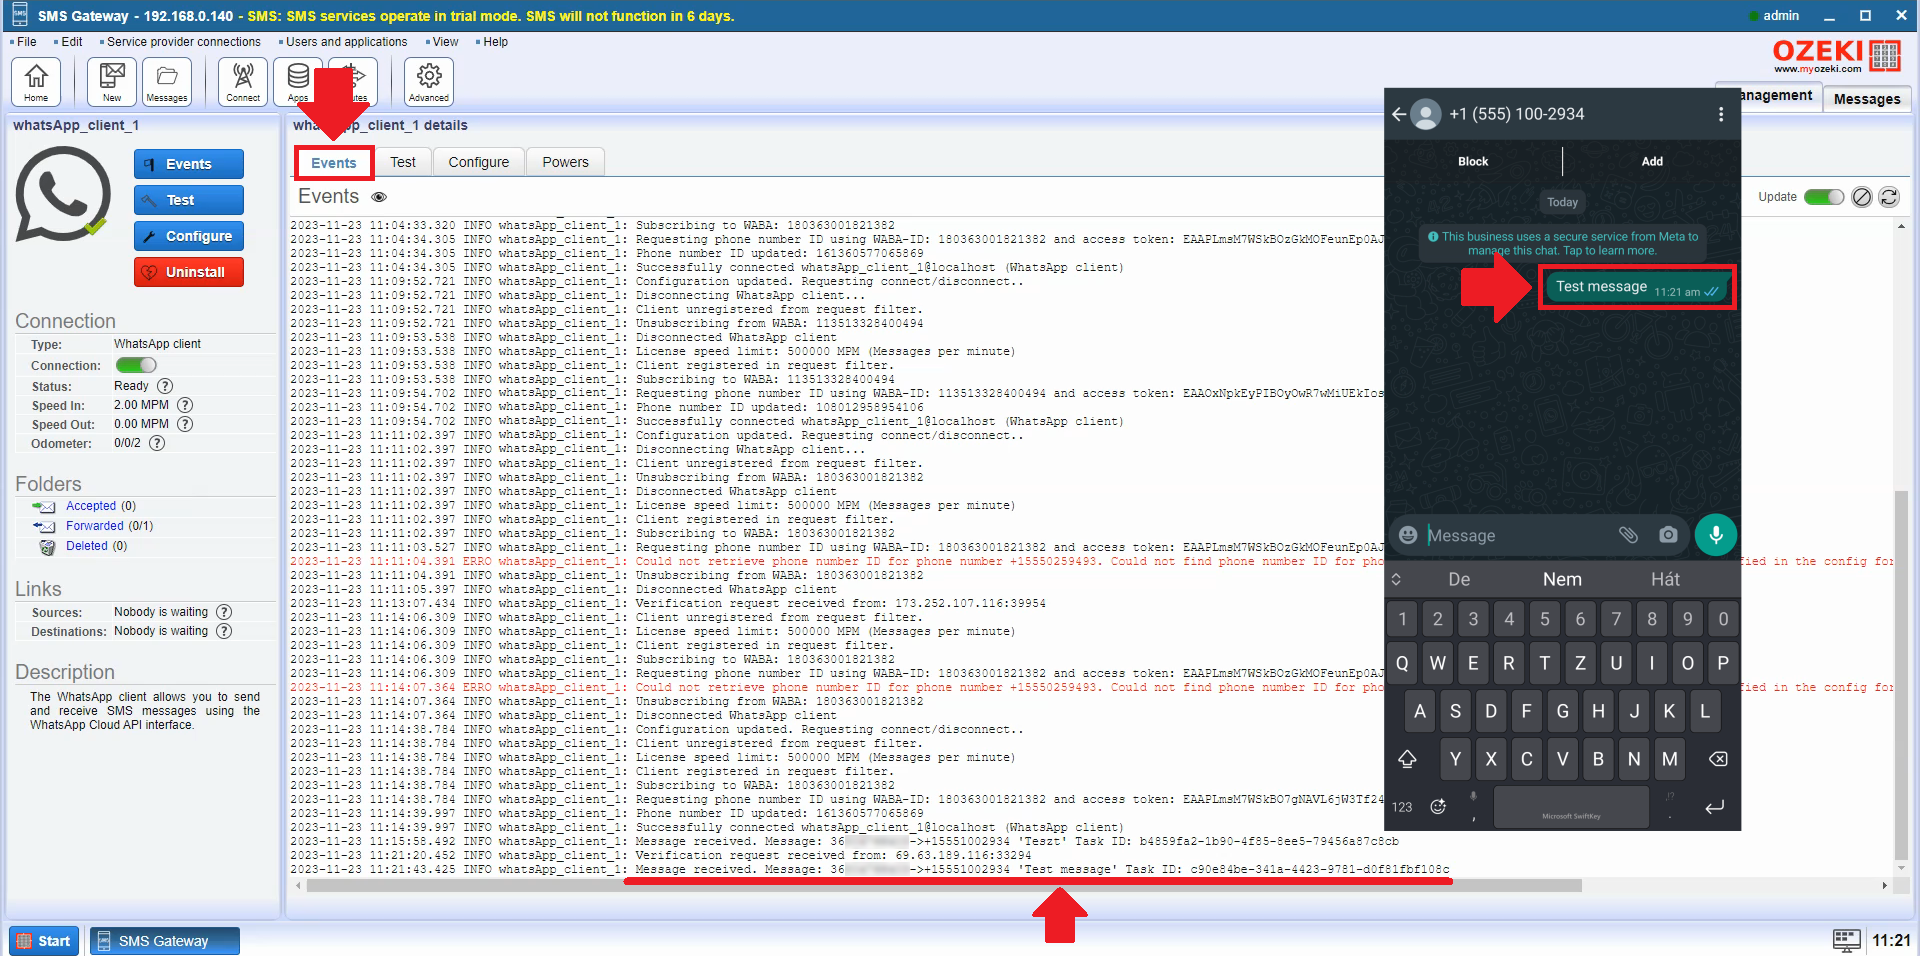The height and width of the screenshot is (956, 1920).
Task: Click the horizontal scrollbar of events log
Action: click(944, 885)
